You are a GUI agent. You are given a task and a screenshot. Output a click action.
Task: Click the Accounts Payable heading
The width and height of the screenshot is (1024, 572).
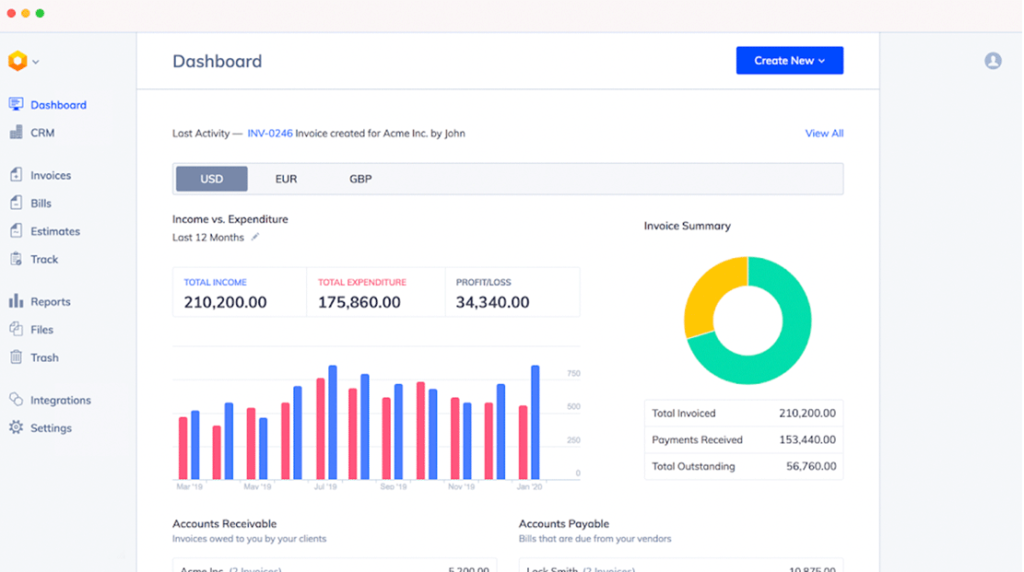564,524
